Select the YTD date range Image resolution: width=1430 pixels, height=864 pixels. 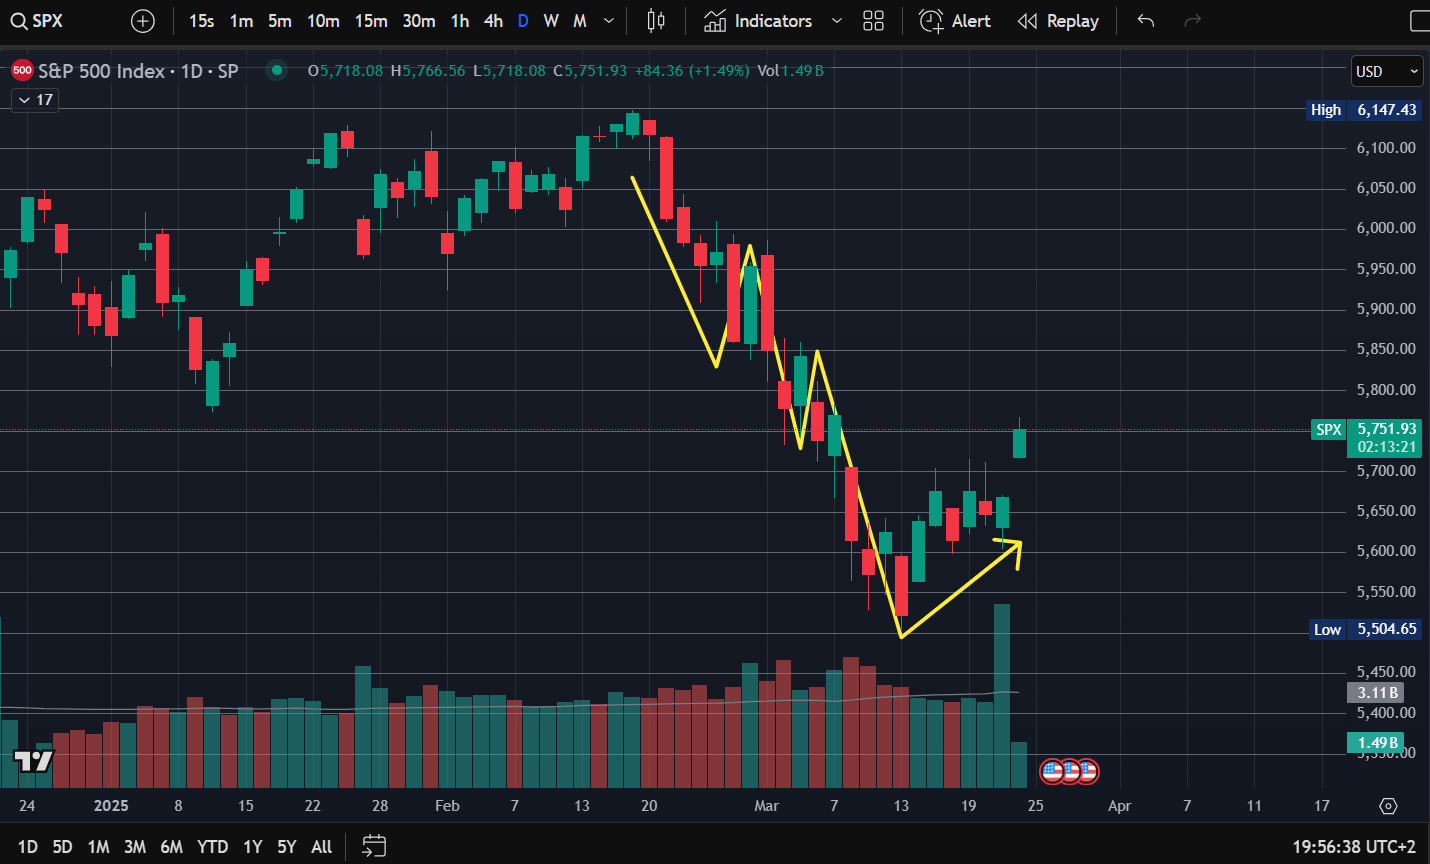(212, 847)
